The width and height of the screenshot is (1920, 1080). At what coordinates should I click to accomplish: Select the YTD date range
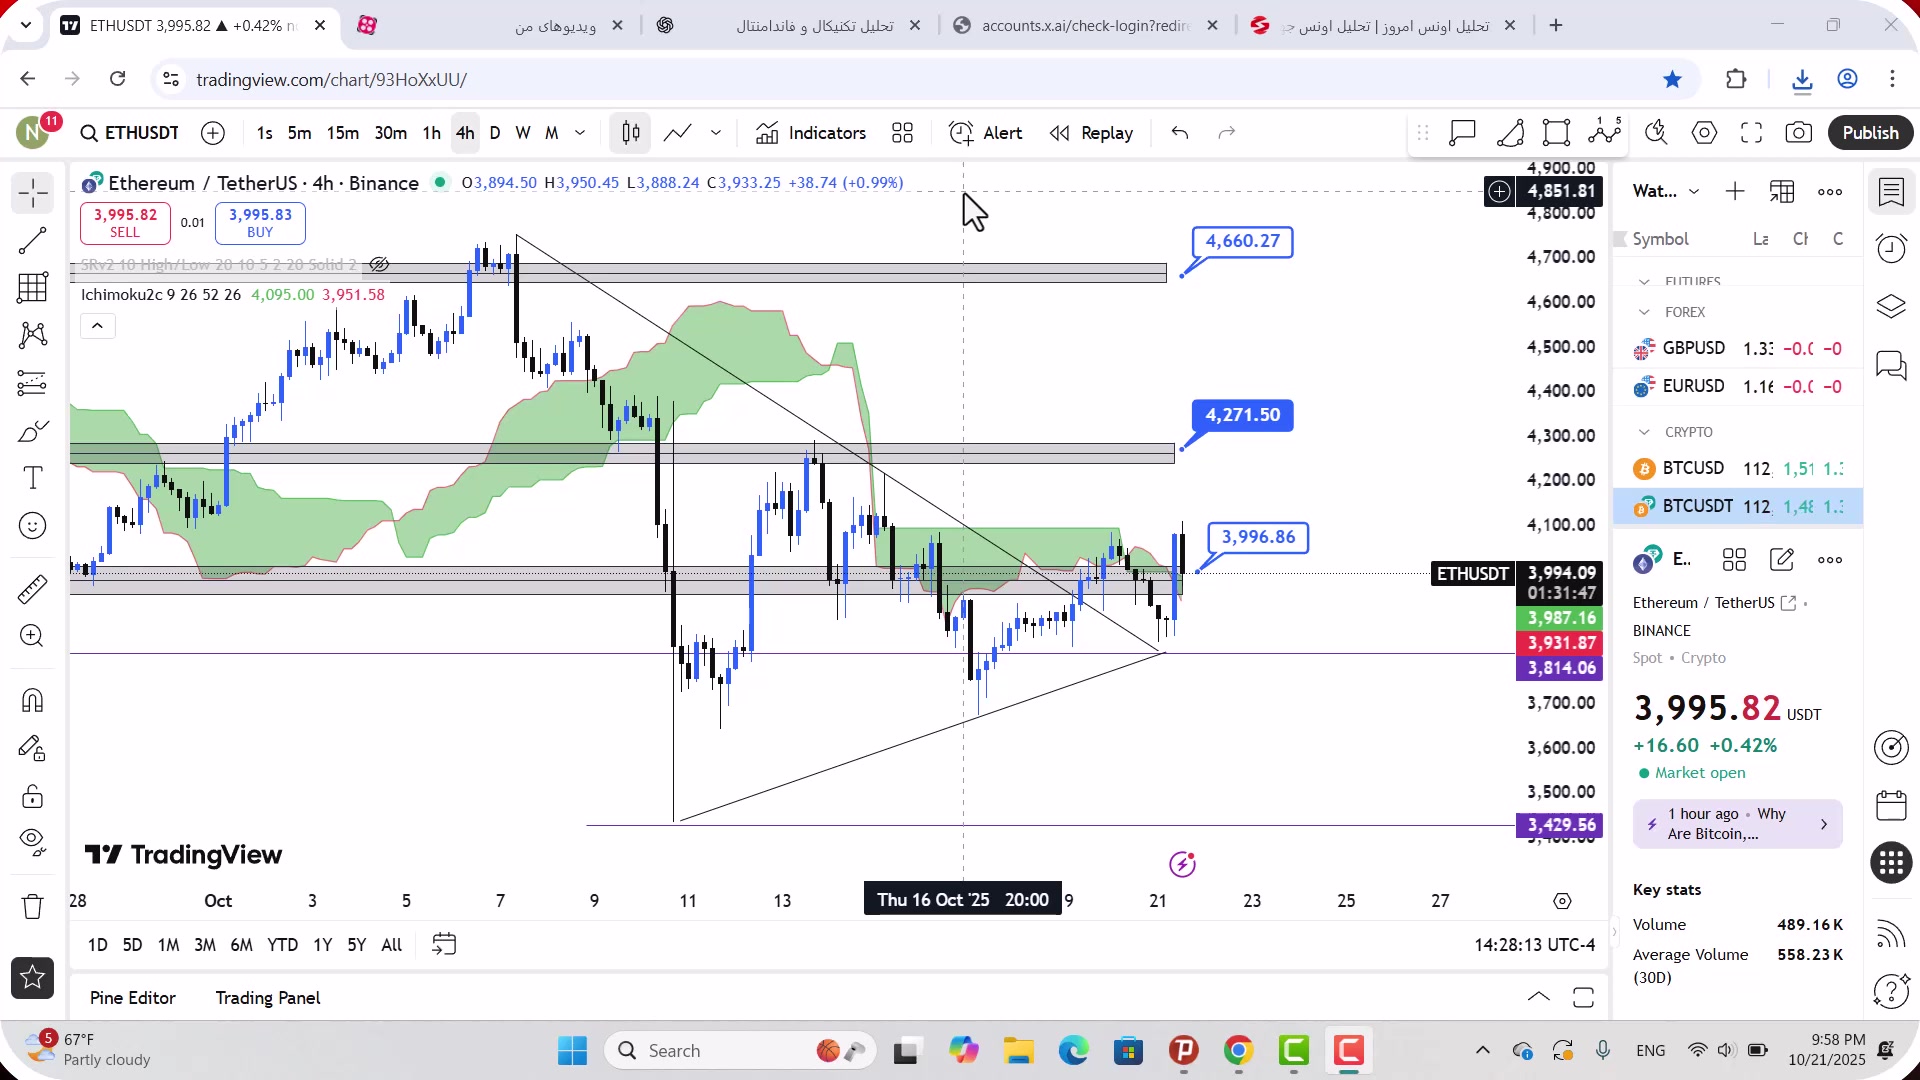[x=282, y=945]
